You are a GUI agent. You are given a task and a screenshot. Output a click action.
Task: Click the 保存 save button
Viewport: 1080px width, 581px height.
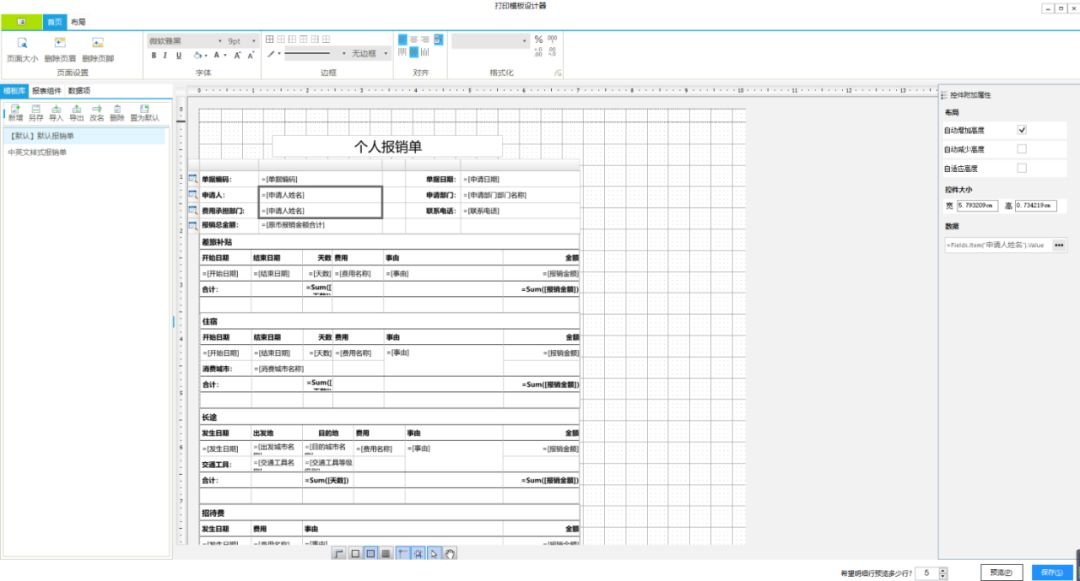[x=1050, y=573]
